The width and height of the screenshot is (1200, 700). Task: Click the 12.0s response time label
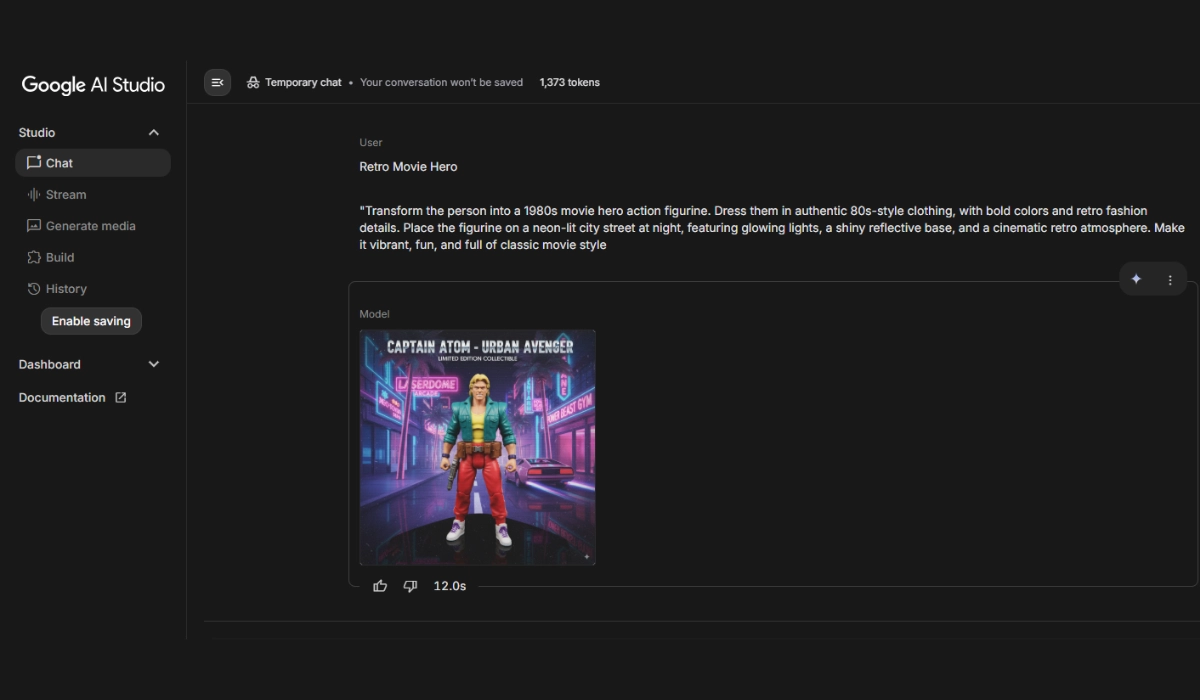(449, 586)
